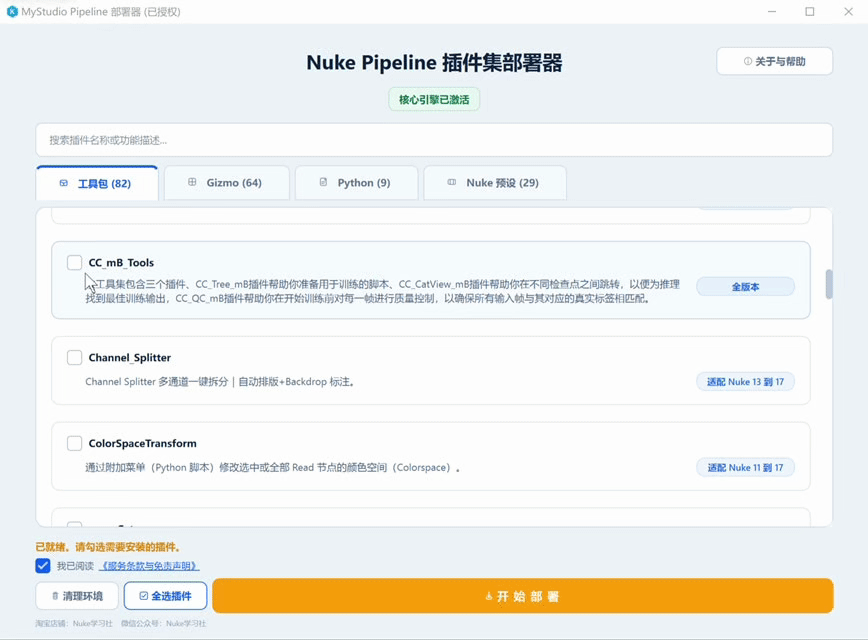This screenshot has width=868, height=640.
Task: Click the 淘宝店铺 footer text
Action: click(74, 623)
